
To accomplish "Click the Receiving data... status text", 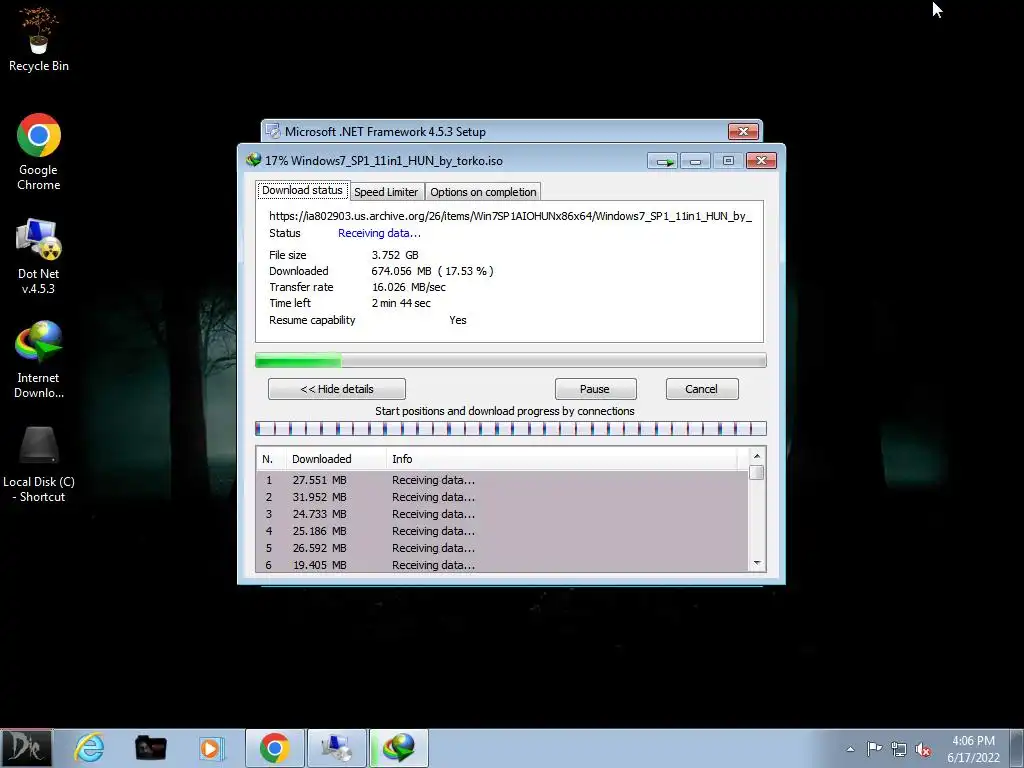I will (379, 233).
